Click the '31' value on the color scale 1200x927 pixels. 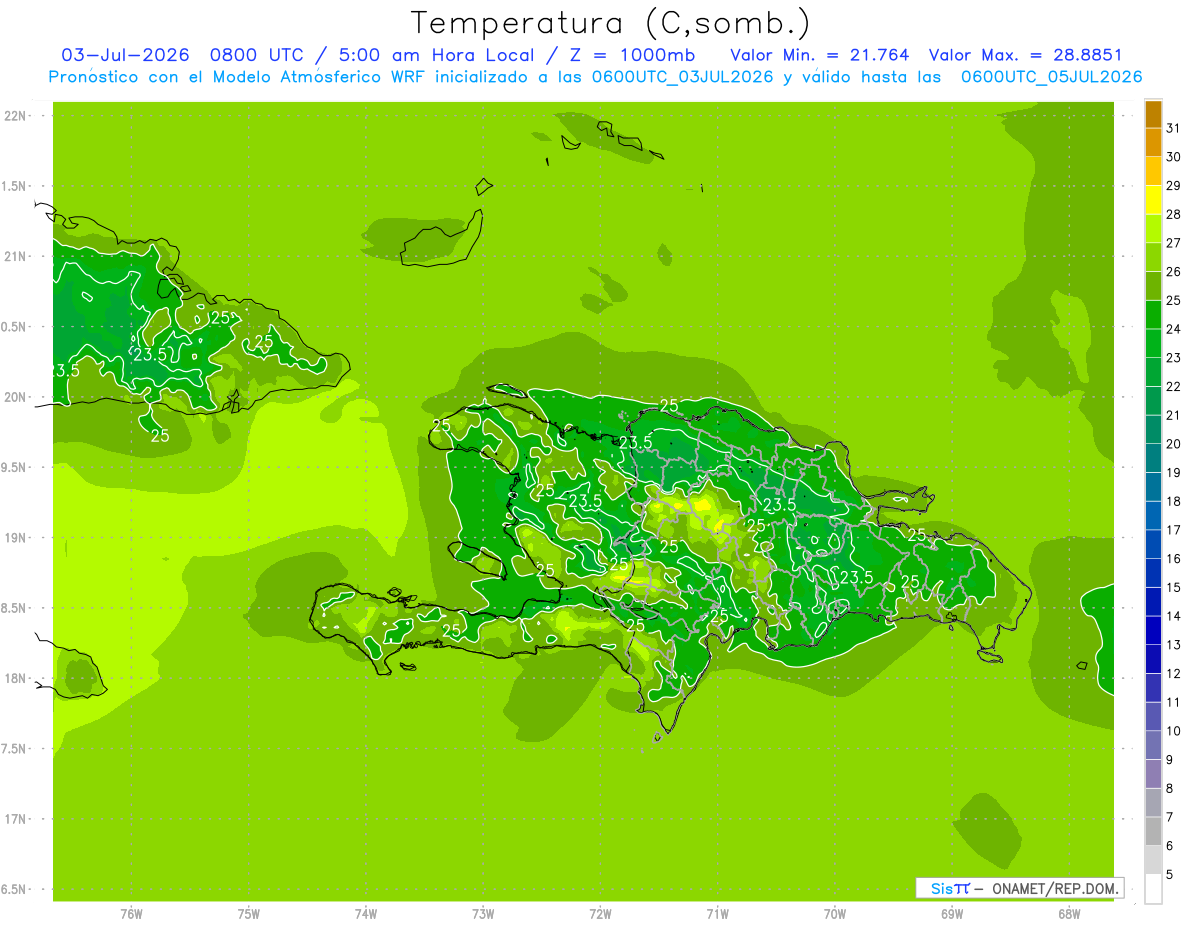(1173, 128)
